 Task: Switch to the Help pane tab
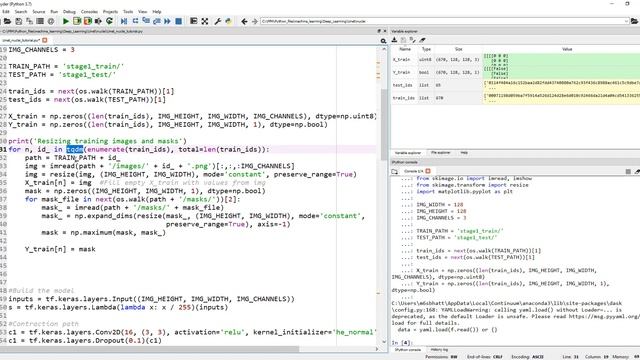[x=464, y=153]
